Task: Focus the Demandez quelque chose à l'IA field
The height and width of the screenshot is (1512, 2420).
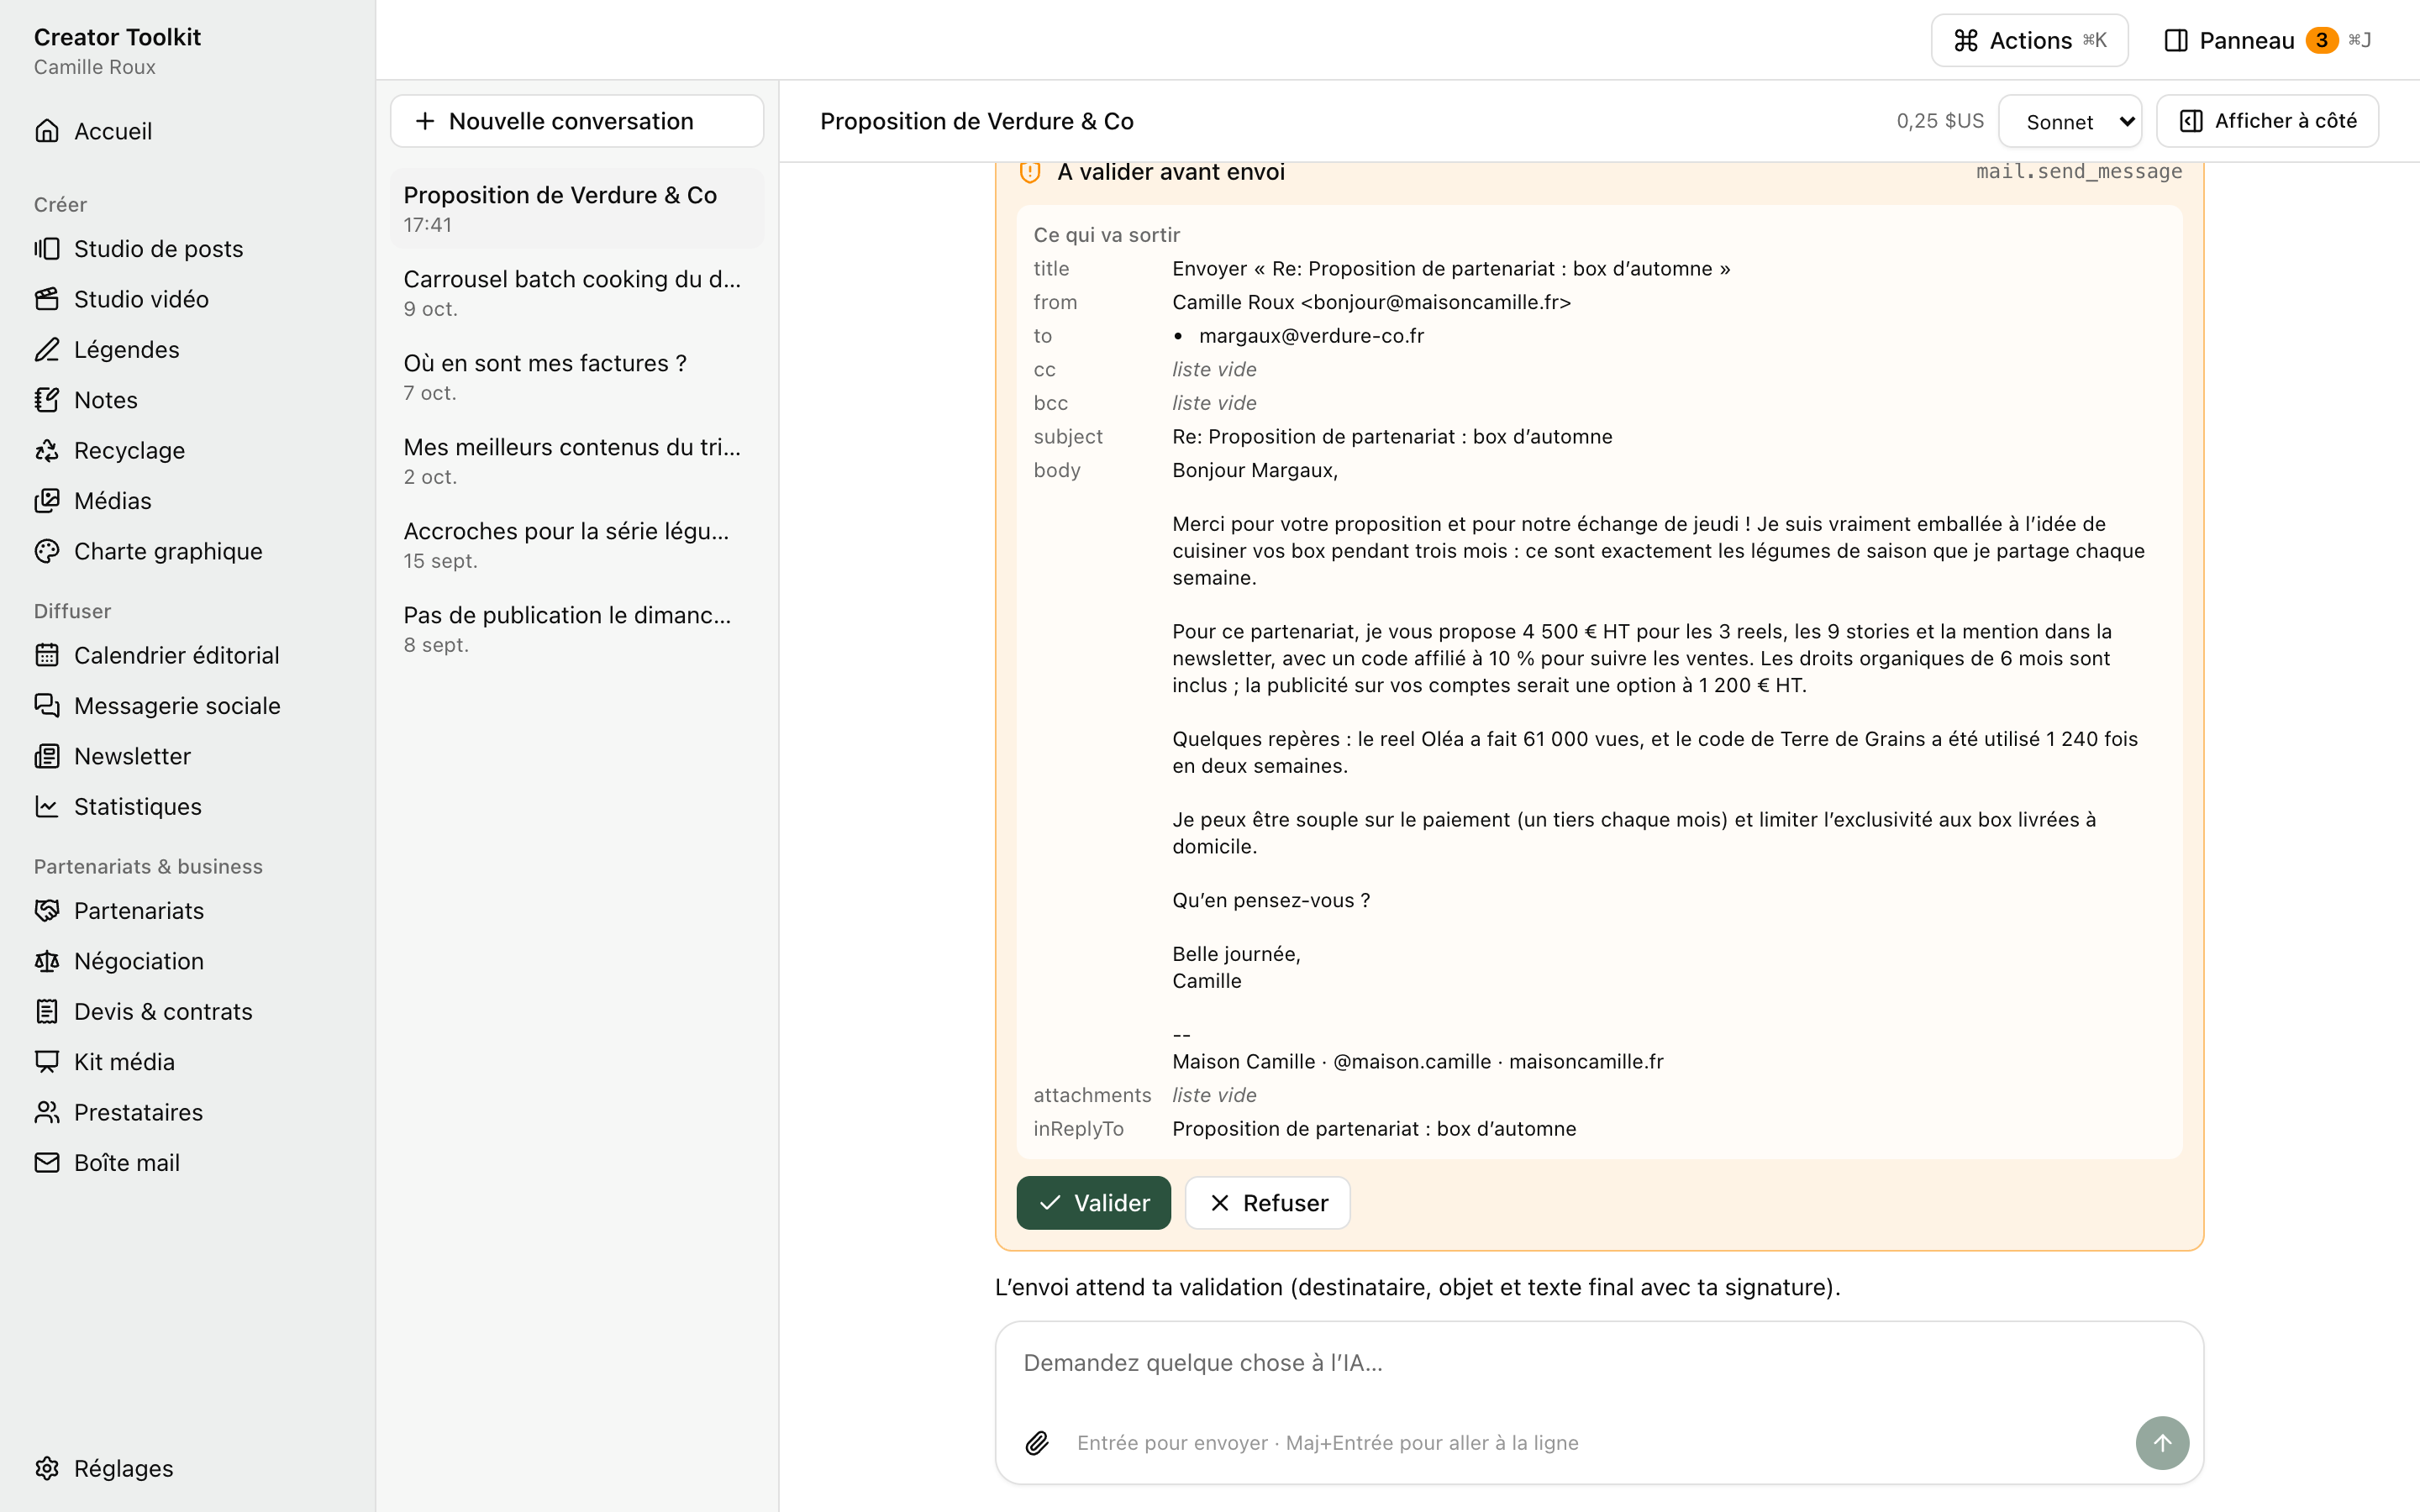Action: (x=1598, y=1363)
